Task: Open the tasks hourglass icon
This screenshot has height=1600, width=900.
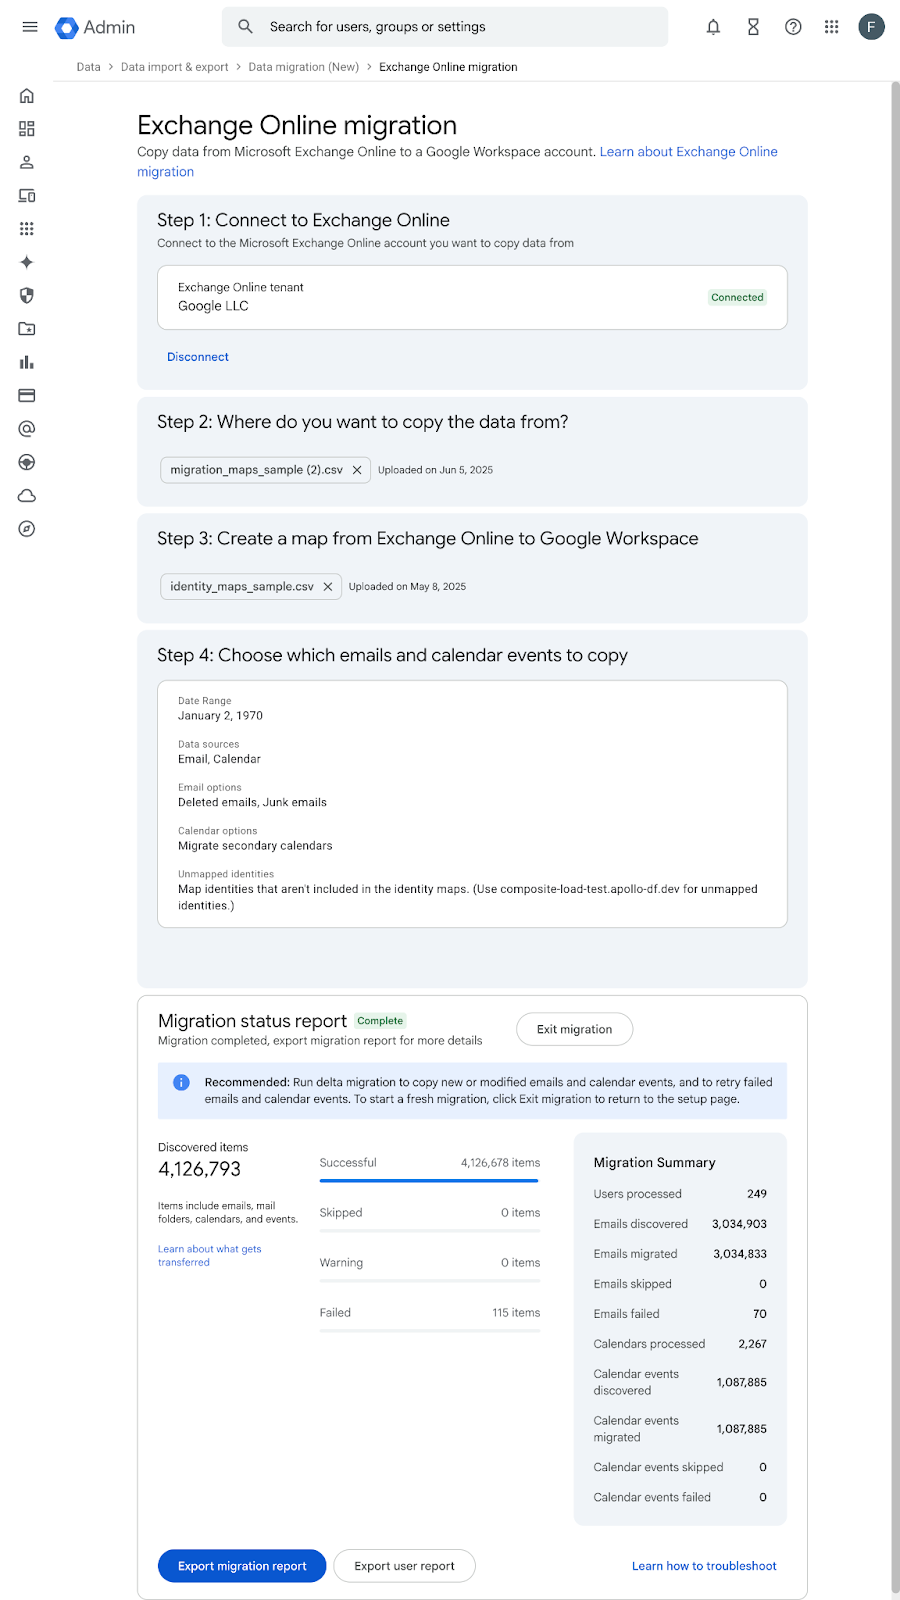Action: (753, 27)
